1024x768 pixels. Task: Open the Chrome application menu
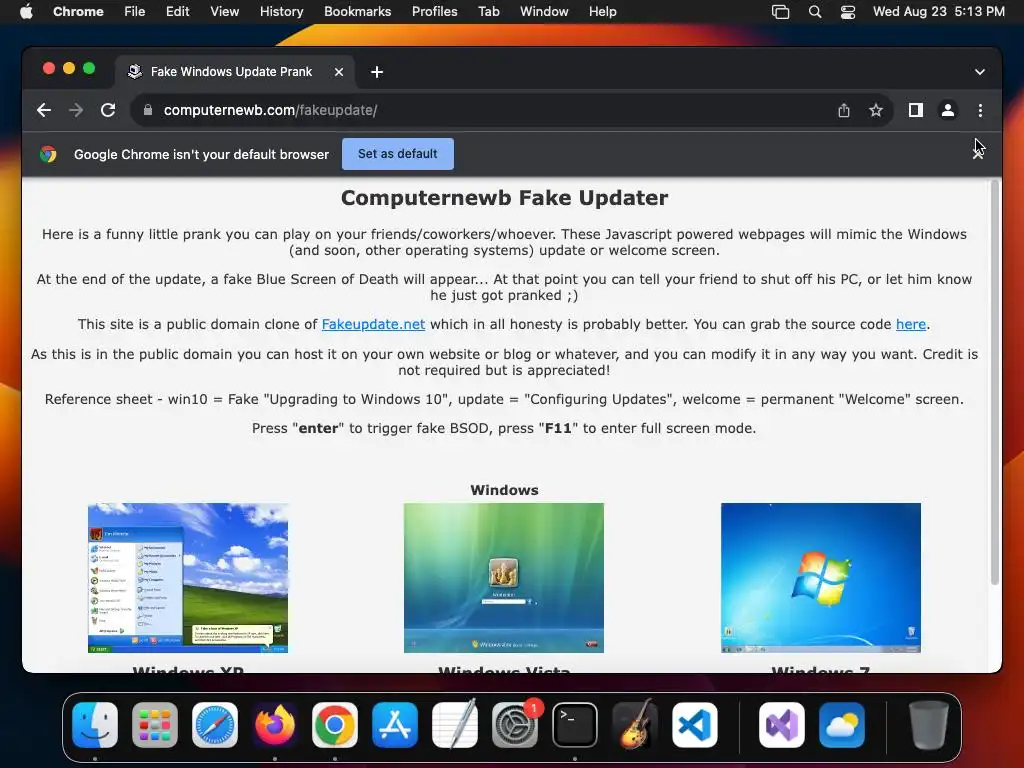78,12
